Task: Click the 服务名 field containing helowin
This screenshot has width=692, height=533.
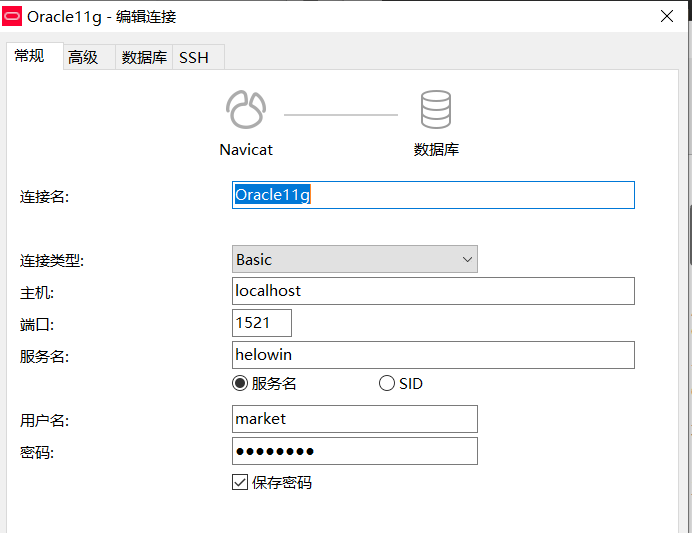Action: point(433,355)
